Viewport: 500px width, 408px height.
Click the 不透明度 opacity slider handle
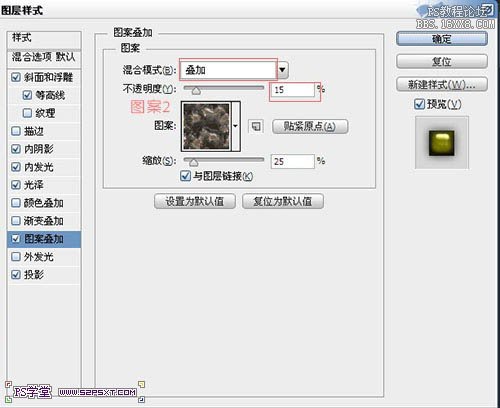[196, 90]
